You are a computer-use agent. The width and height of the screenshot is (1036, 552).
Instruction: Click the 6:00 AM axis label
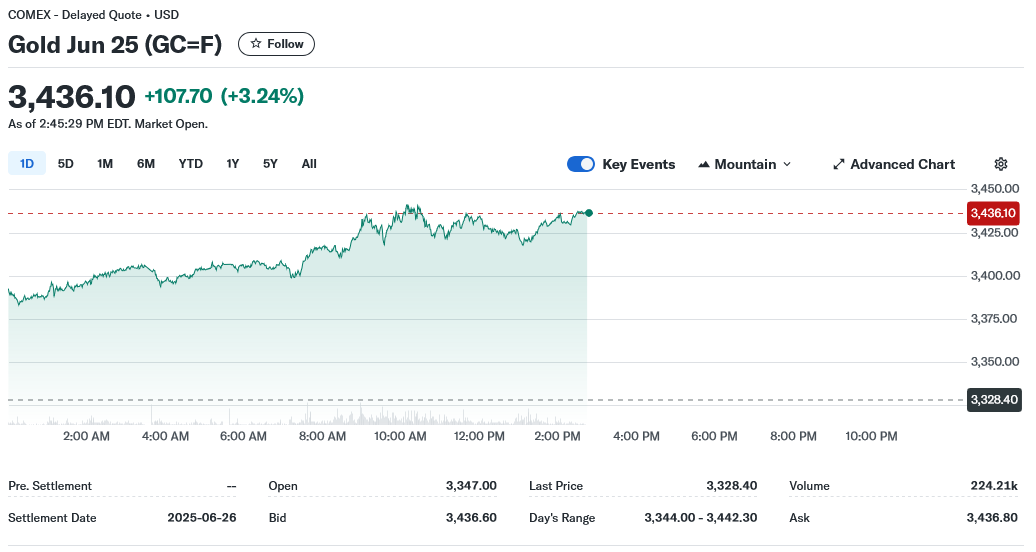[243, 436]
